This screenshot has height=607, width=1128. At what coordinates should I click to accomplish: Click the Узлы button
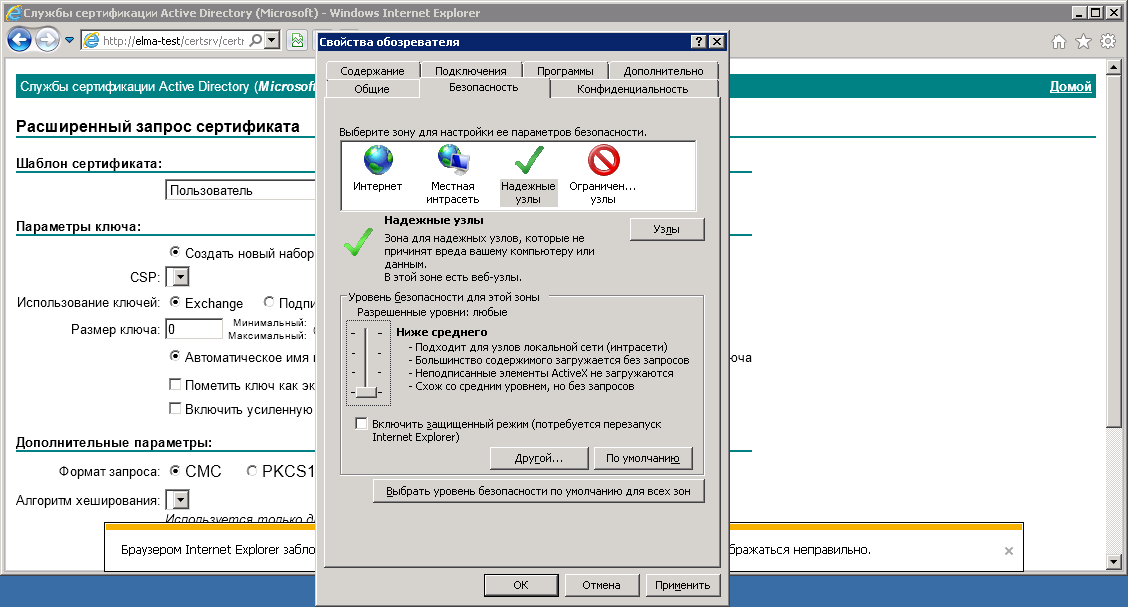pyautogui.click(x=667, y=230)
